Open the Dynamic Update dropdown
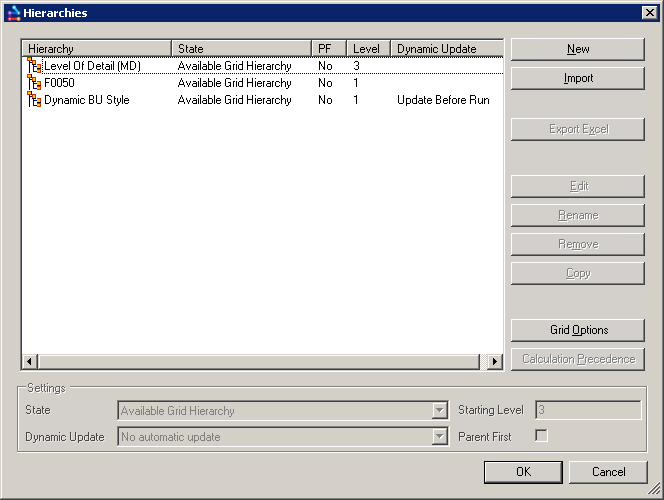Viewport: 664px width, 500px height. click(439, 437)
